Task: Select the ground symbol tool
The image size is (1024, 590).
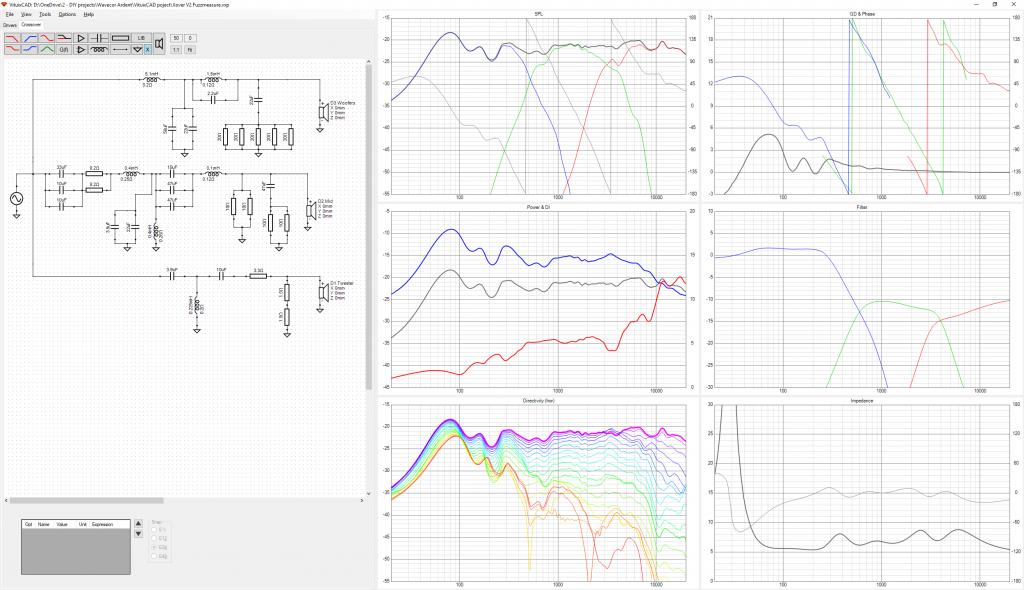Action: click(137, 50)
